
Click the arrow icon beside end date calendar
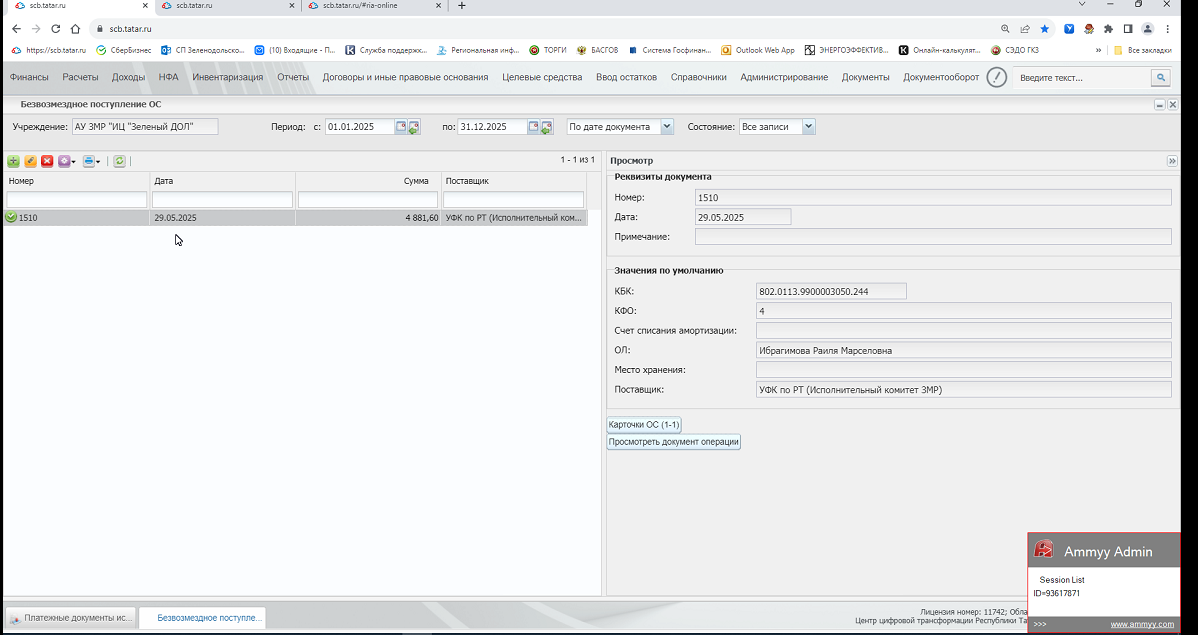pos(546,127)
